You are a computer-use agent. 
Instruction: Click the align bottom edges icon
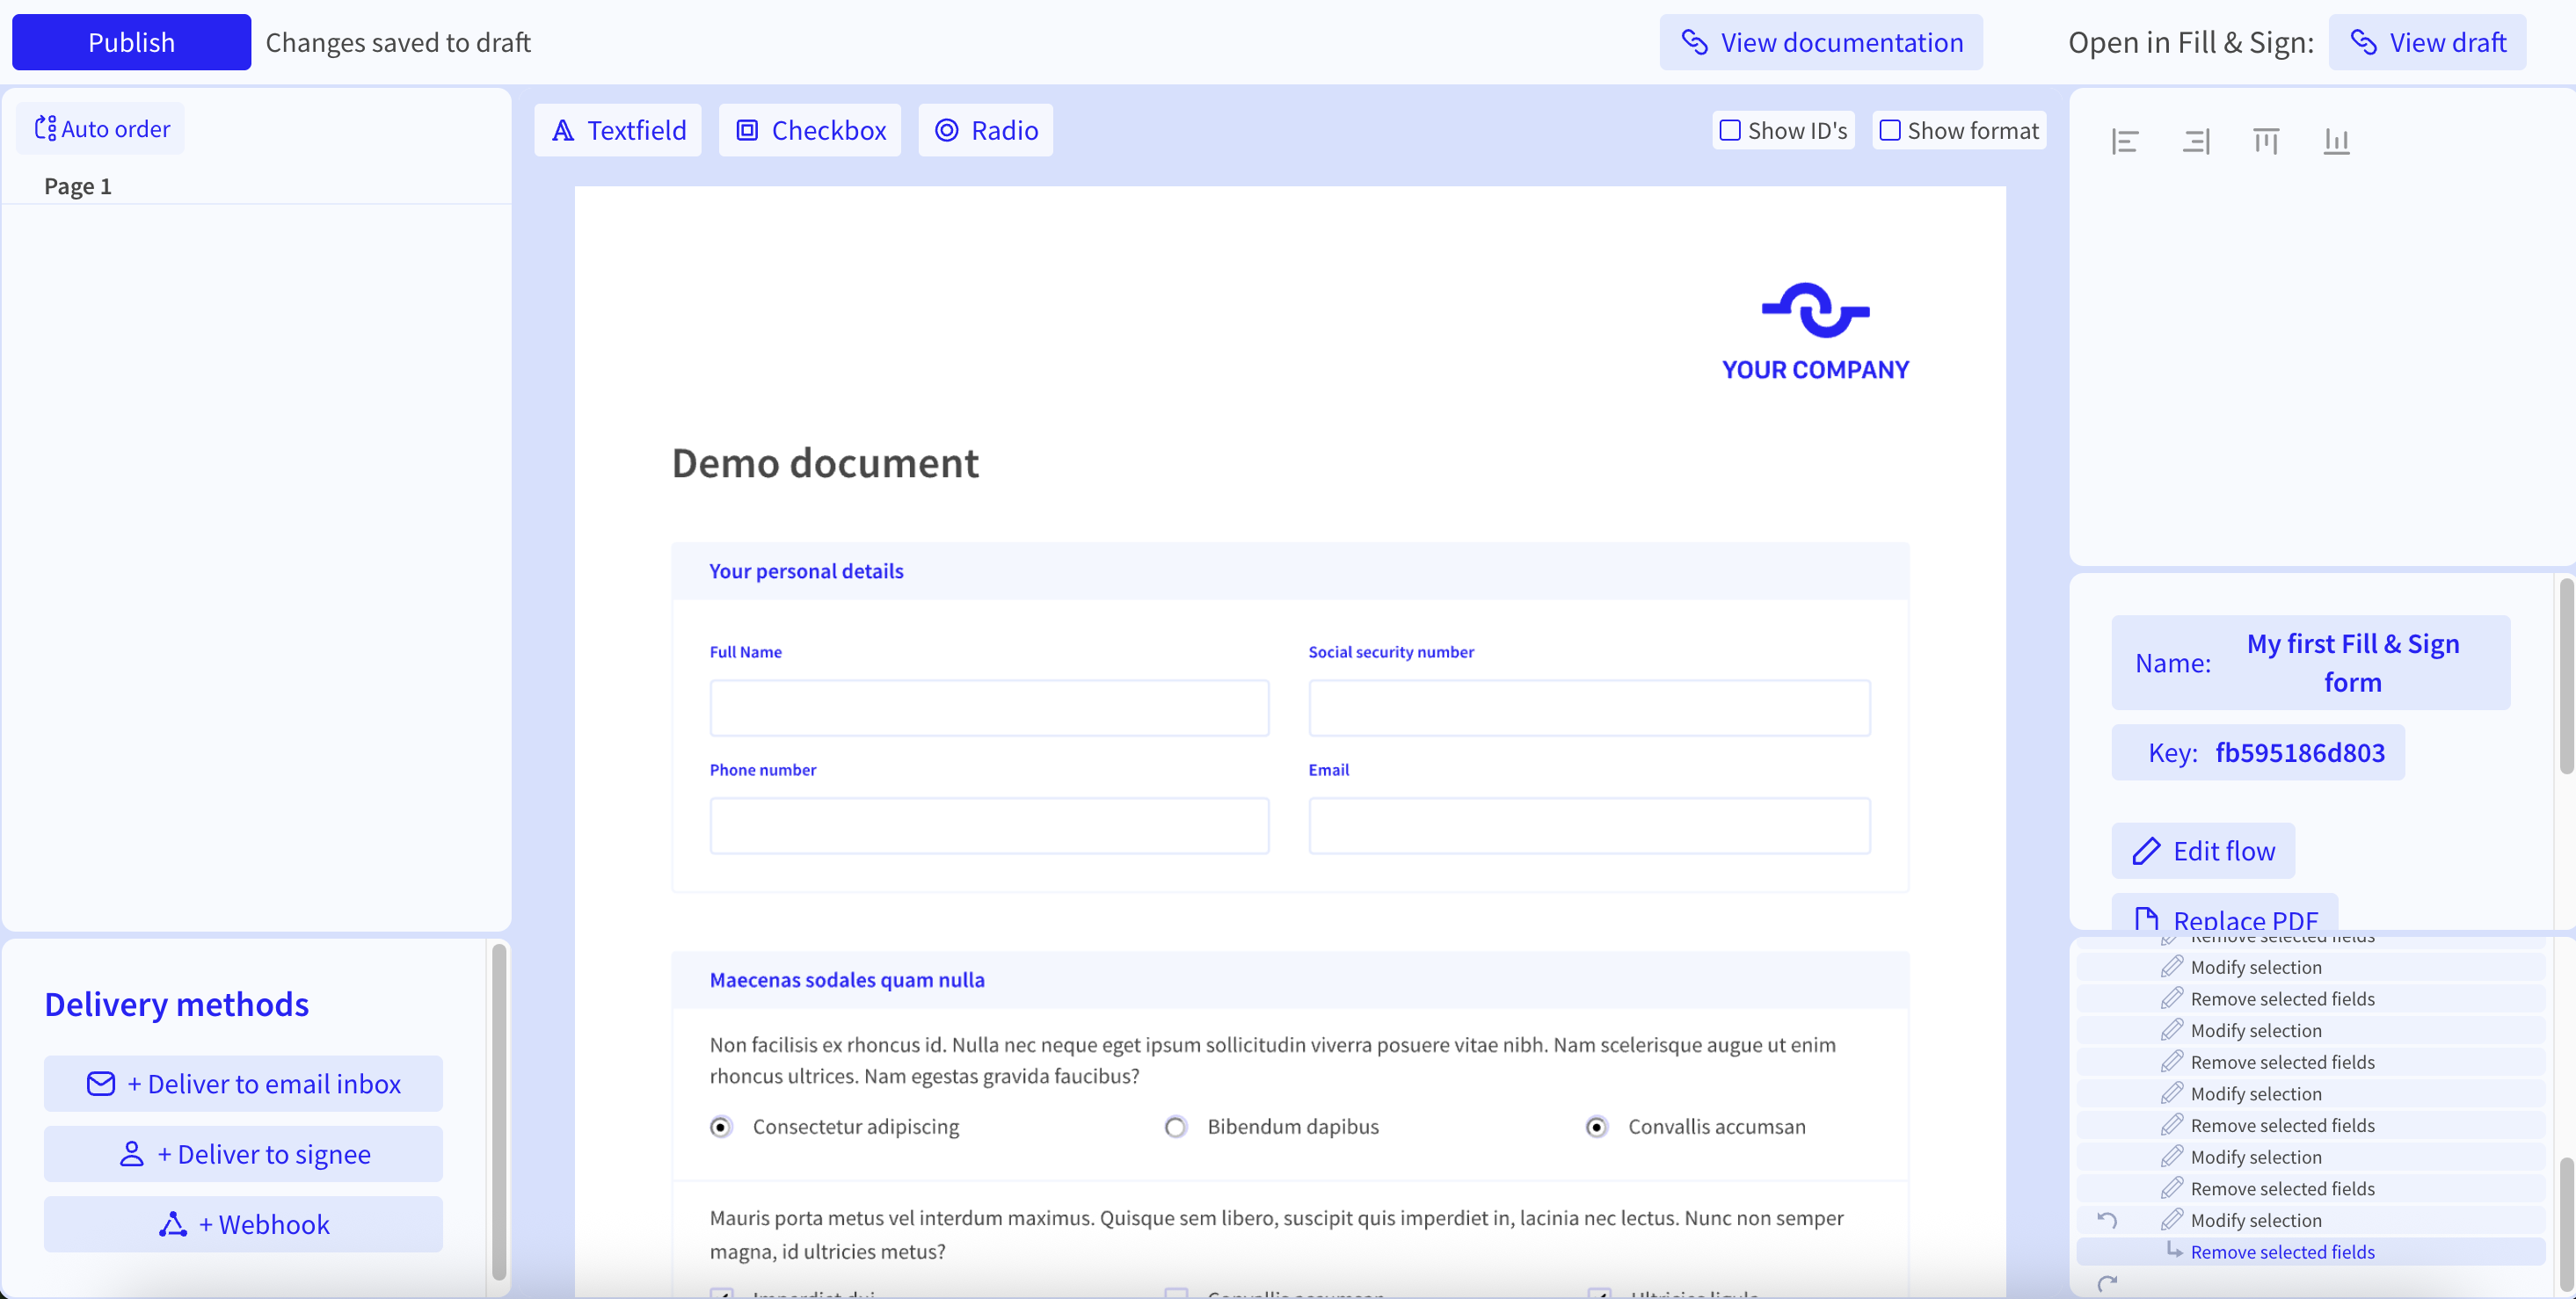pyautogui.click(x=2336, y=142)
